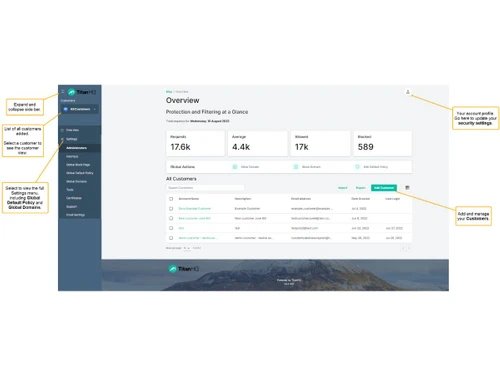500x375 pixels.
Task: Open Email Settings in the sidebar
Action: [75, 215]
